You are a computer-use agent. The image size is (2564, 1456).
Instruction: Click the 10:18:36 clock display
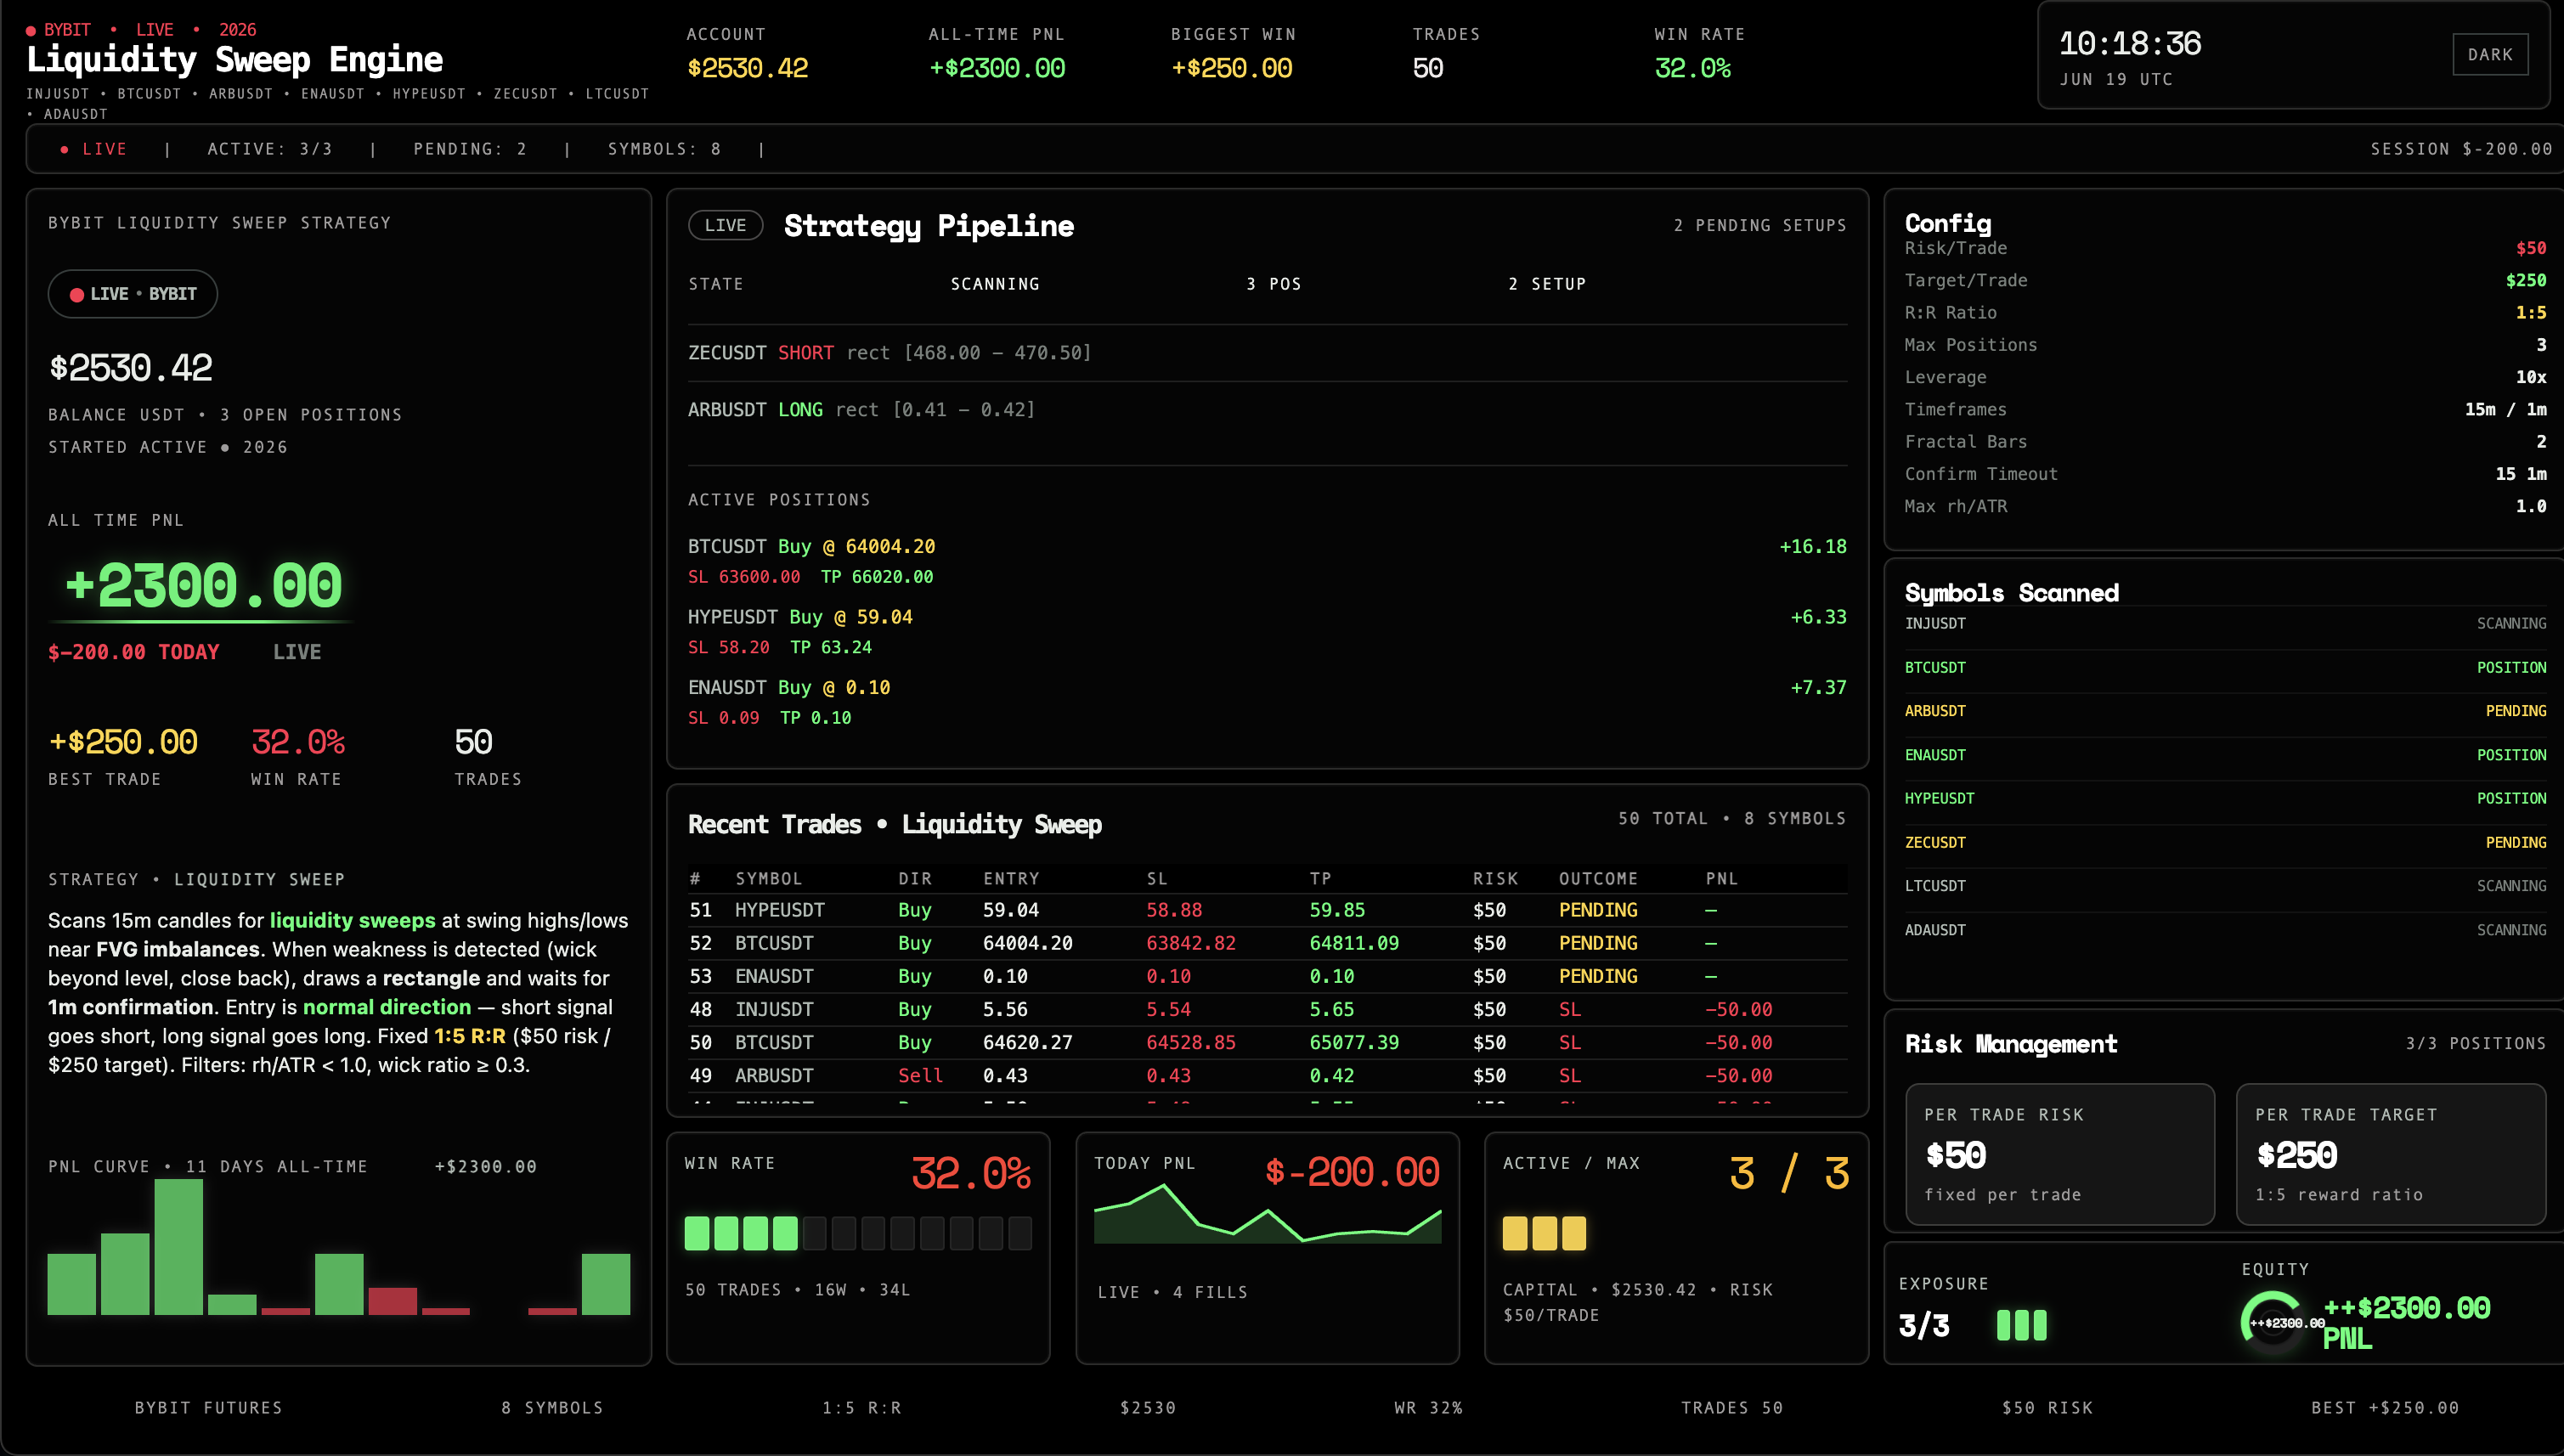click(2129, 44)
